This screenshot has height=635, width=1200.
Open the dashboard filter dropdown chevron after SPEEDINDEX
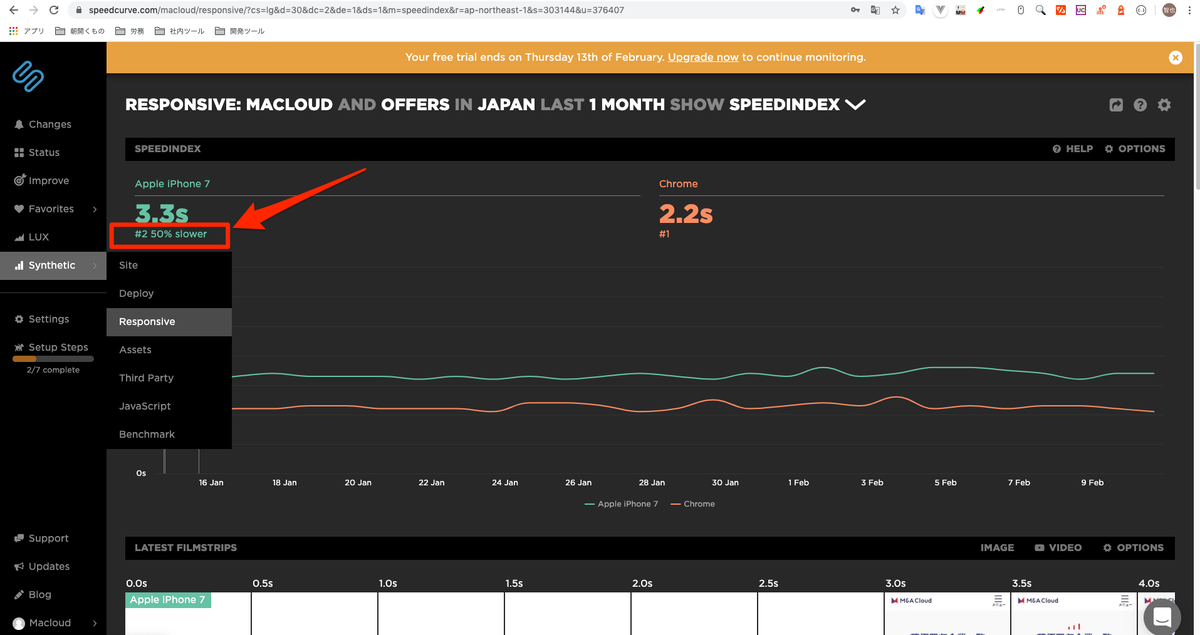pyautogui.click(x=855, y=104)
